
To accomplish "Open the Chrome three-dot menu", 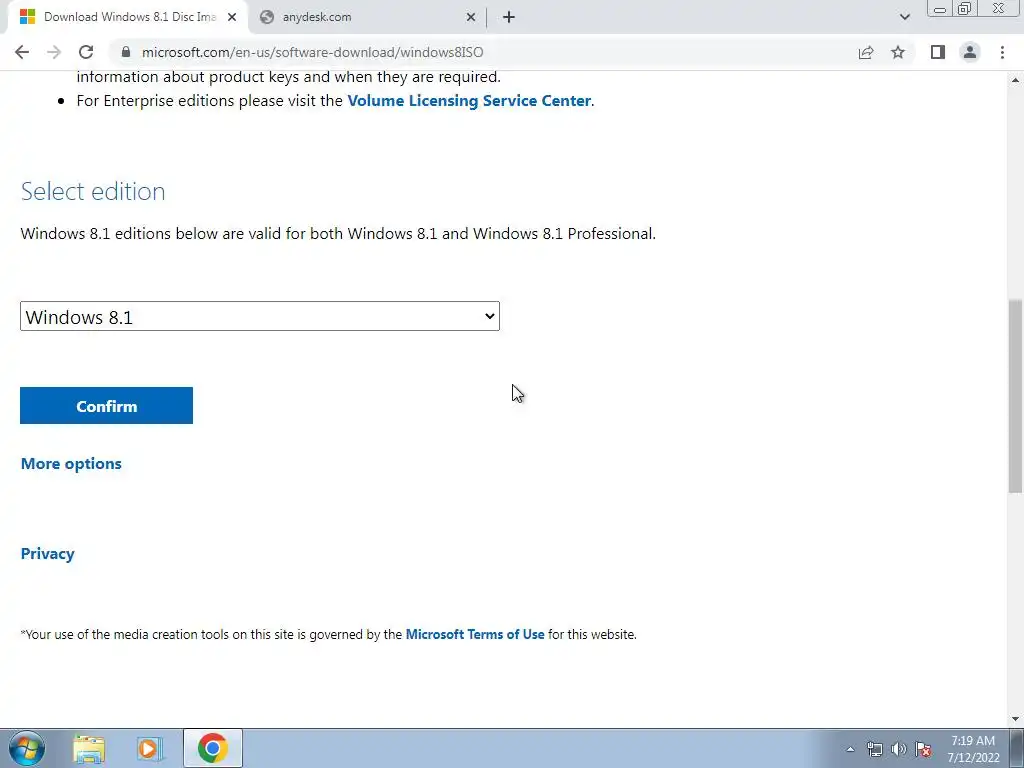I will 1002,52.
